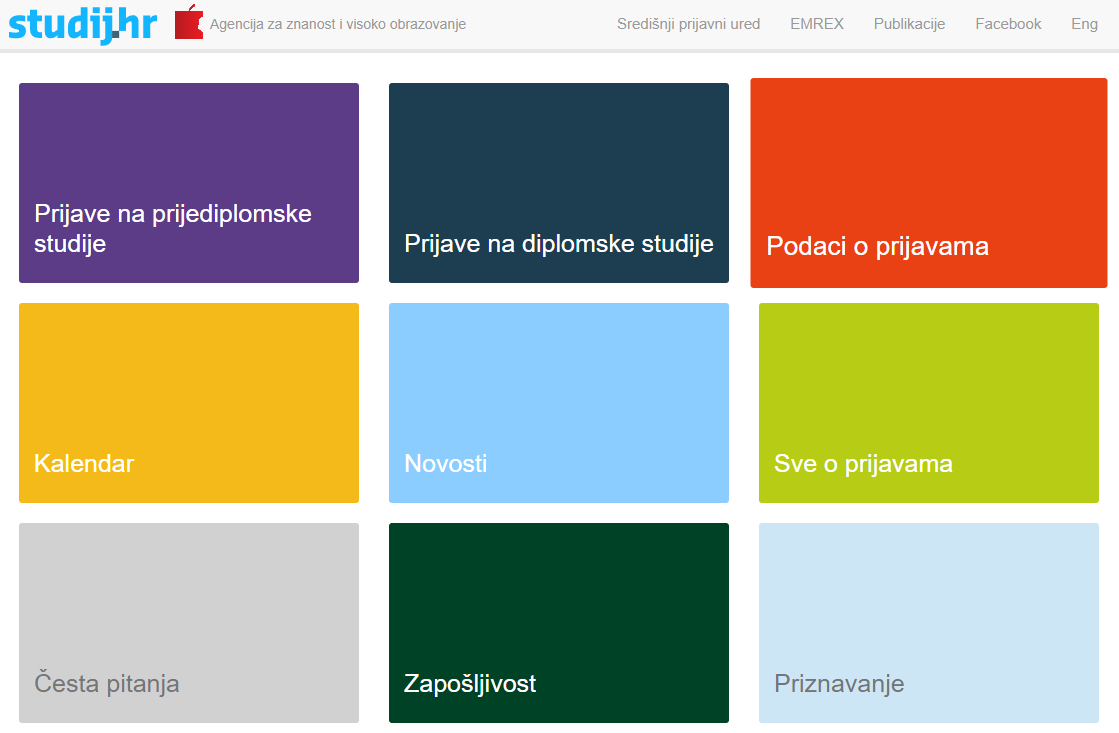Go to EMREX in top navigation

click(x=816, y=24)
